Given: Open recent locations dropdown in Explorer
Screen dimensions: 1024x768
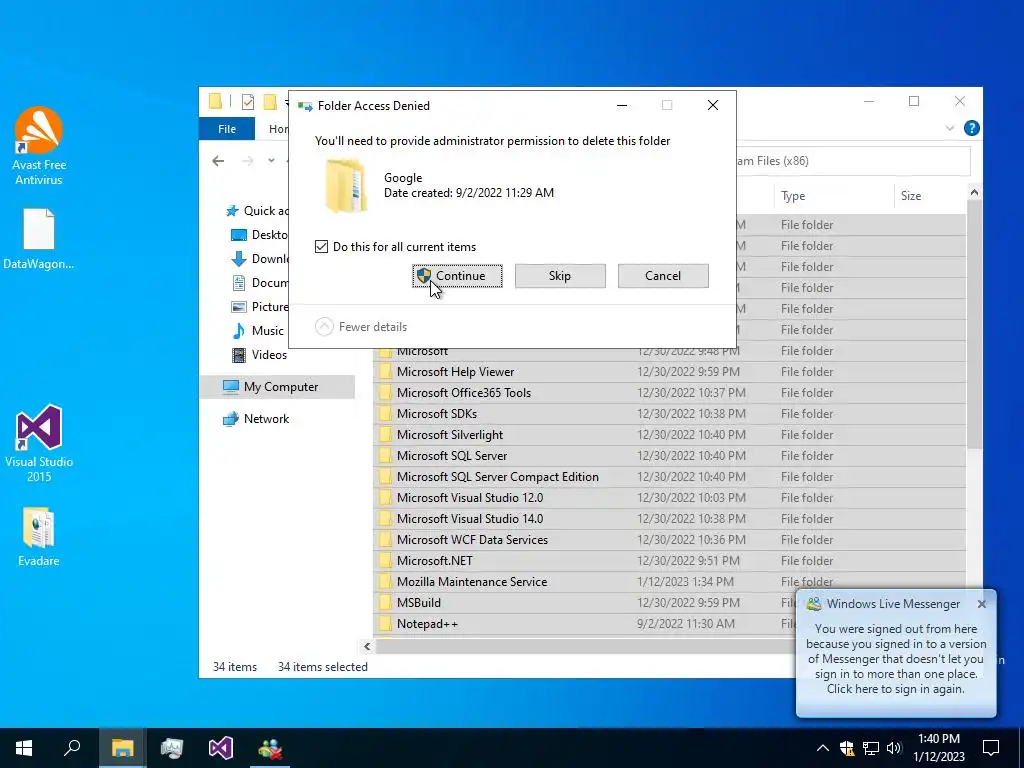Looking at the screenshot, I should click(x=271, y=161).
